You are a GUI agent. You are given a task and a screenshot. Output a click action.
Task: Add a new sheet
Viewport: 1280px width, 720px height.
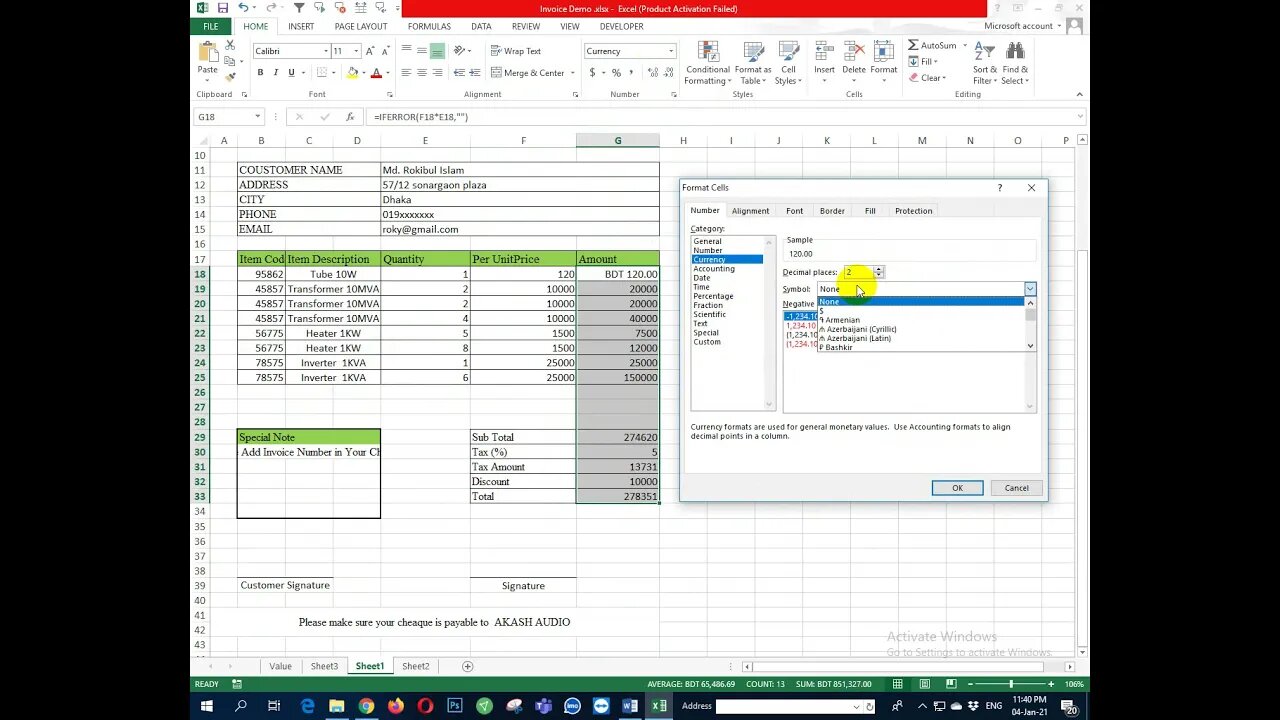[x=467, y=666]
